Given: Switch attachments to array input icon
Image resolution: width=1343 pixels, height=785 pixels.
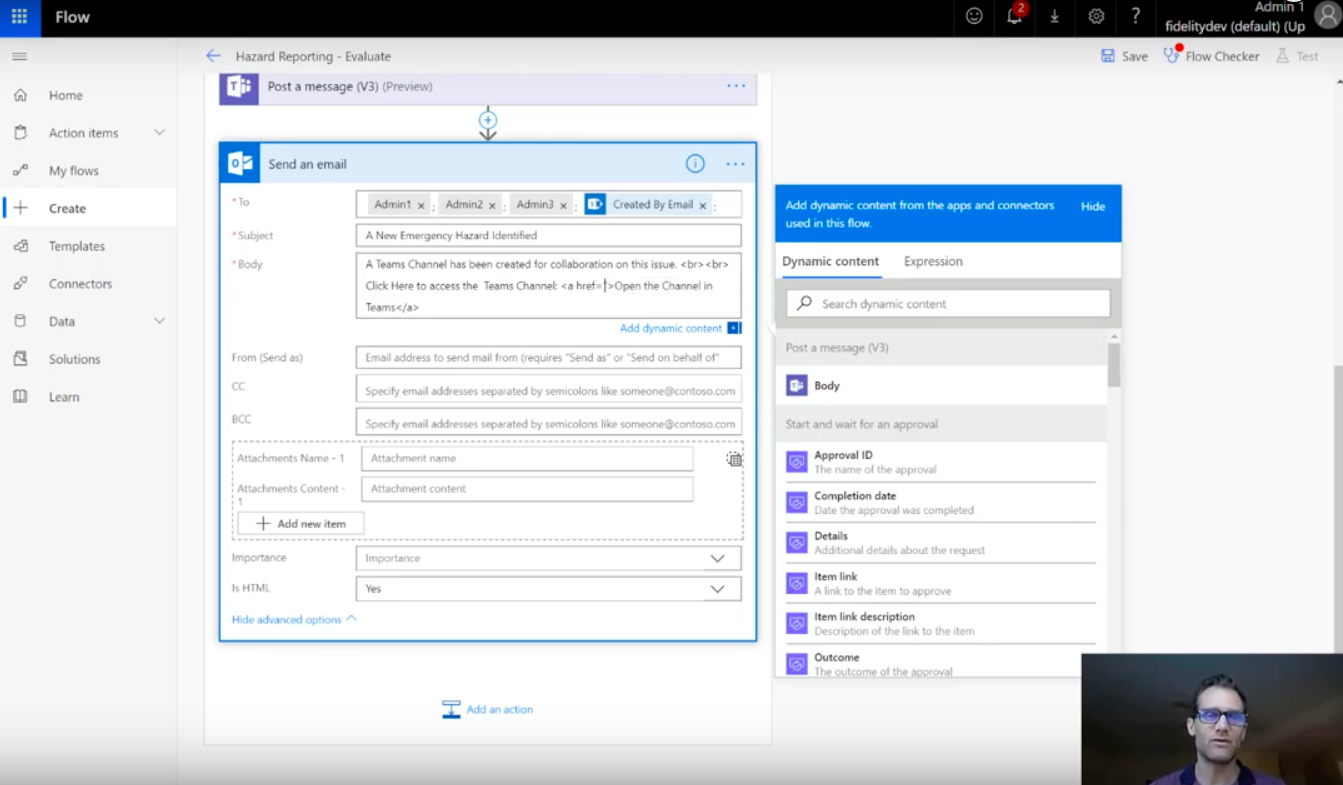Looking at the screenshot, I should tap(734, 459).
